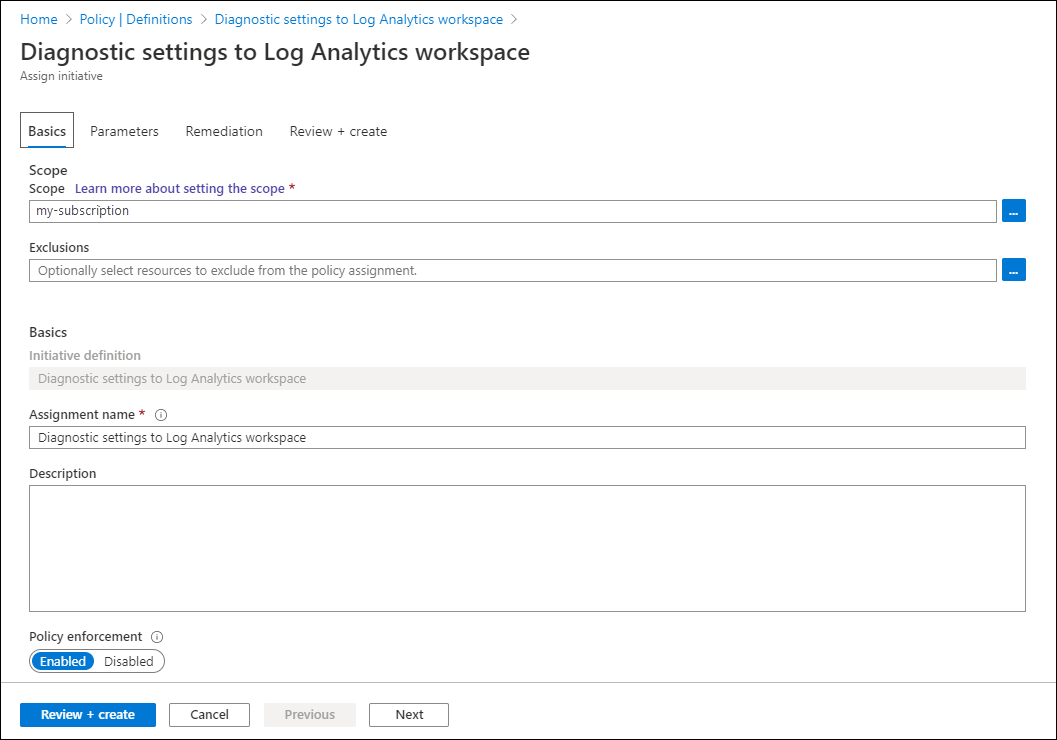Click the Review + create button

pos(87,714)
